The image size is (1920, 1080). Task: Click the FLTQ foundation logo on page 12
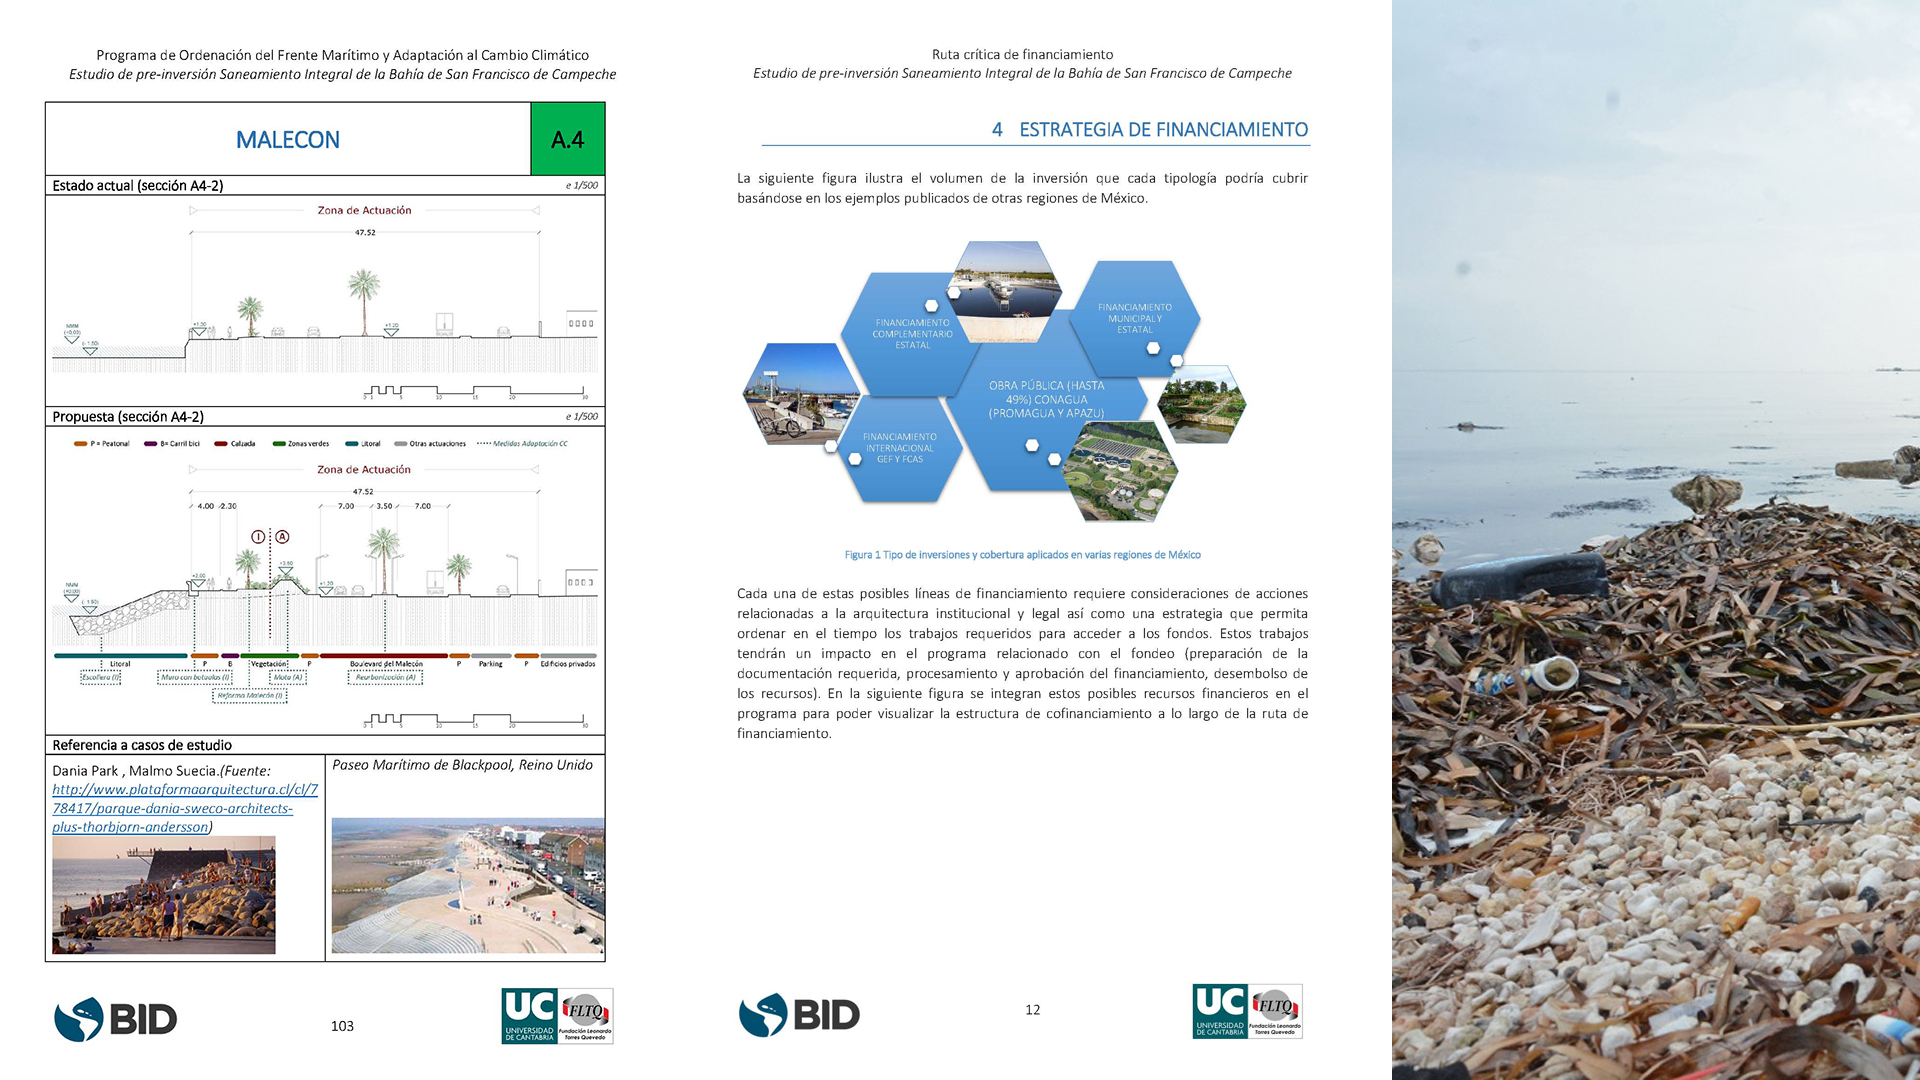(x=1275, y=1011)
